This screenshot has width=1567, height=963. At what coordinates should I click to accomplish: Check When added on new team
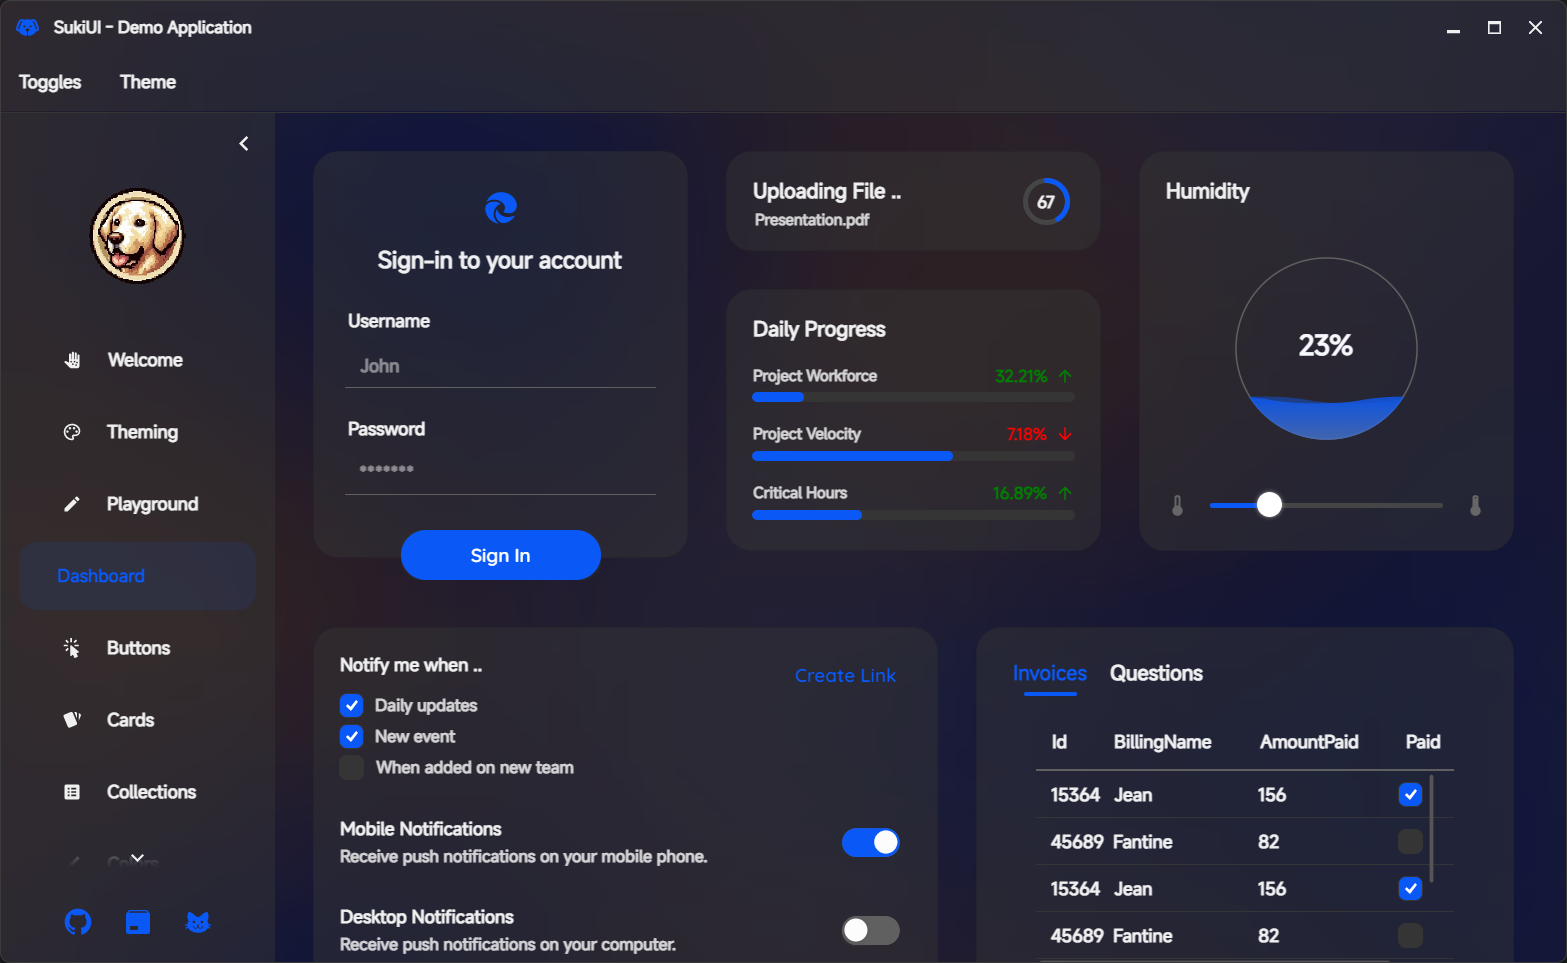click(351, 768)
